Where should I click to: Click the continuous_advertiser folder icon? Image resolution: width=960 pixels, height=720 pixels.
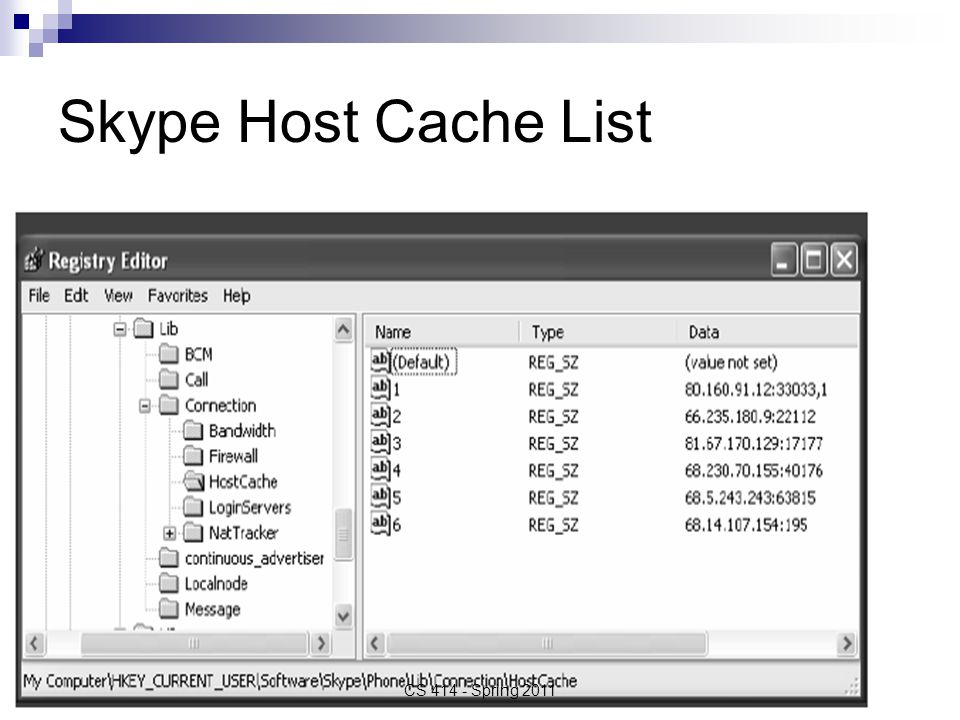168,558
